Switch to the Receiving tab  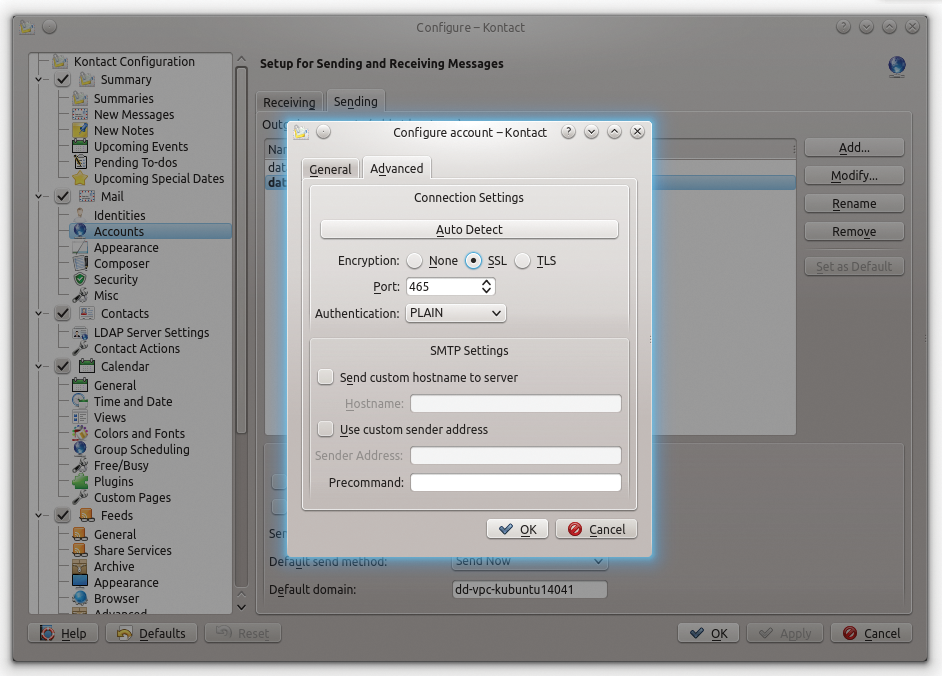(289, 102)
